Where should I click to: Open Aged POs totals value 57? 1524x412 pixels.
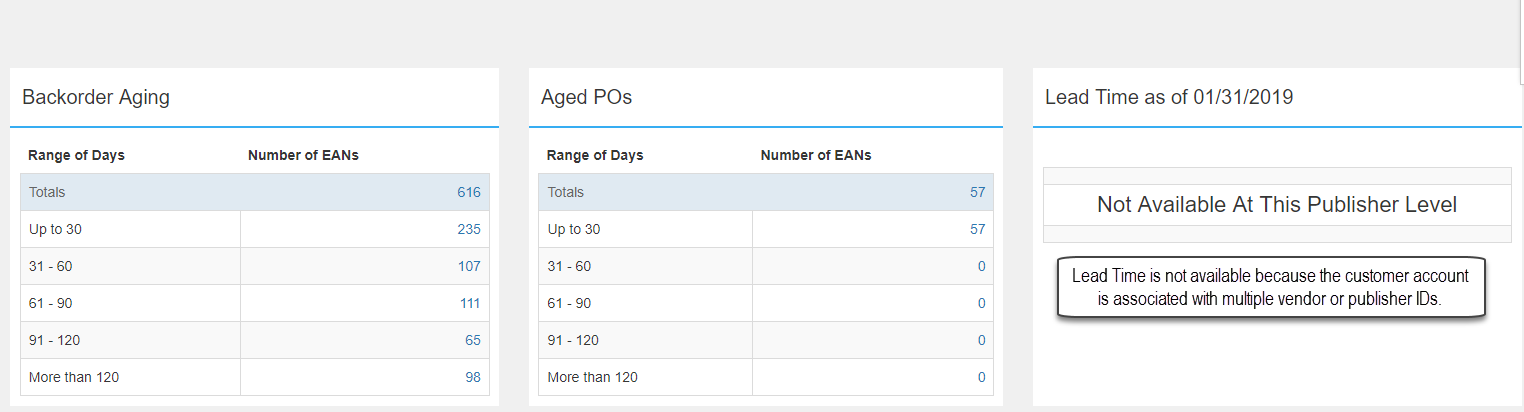click(x=977, y=192)
